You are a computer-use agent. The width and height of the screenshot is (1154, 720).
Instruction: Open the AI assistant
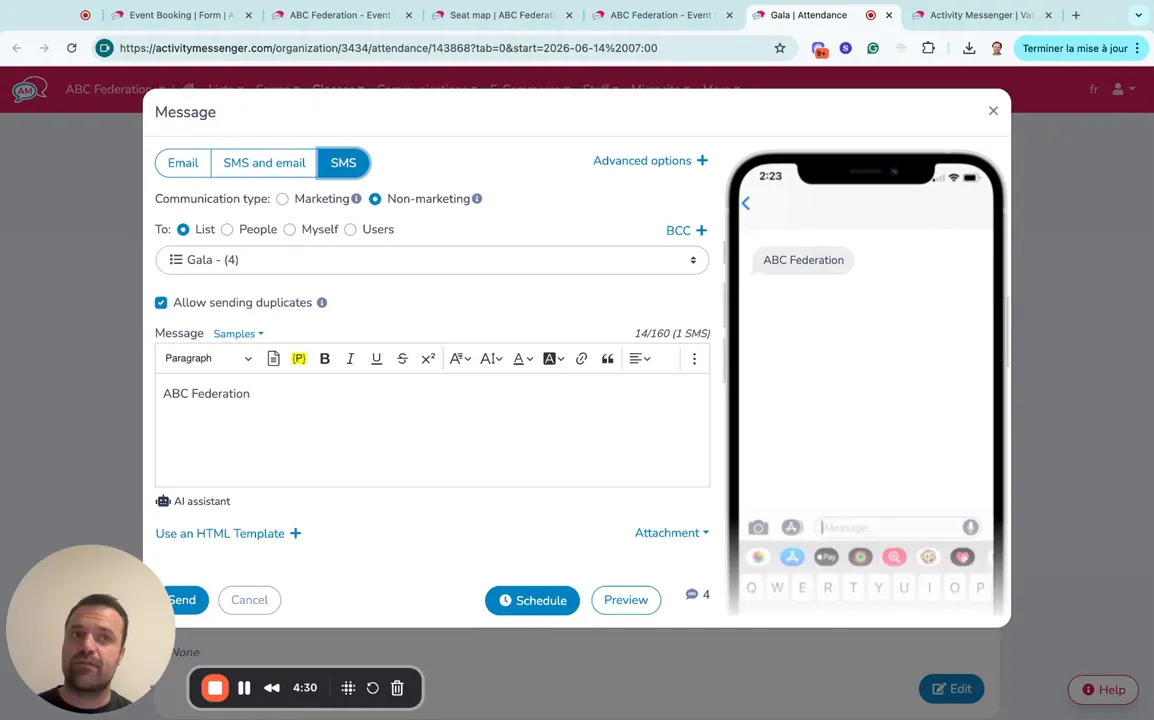193,501
